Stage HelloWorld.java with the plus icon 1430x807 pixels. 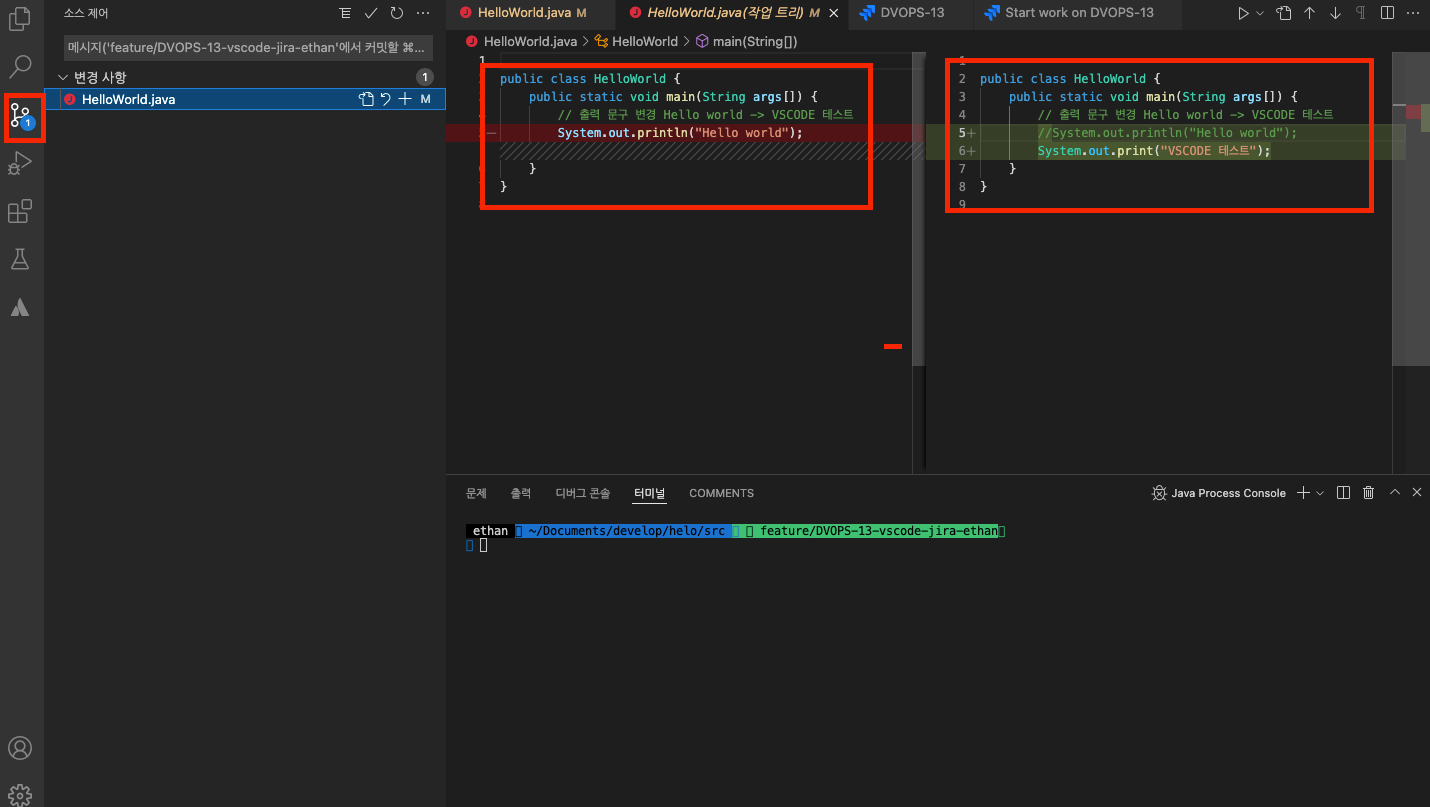pos(404,99)
